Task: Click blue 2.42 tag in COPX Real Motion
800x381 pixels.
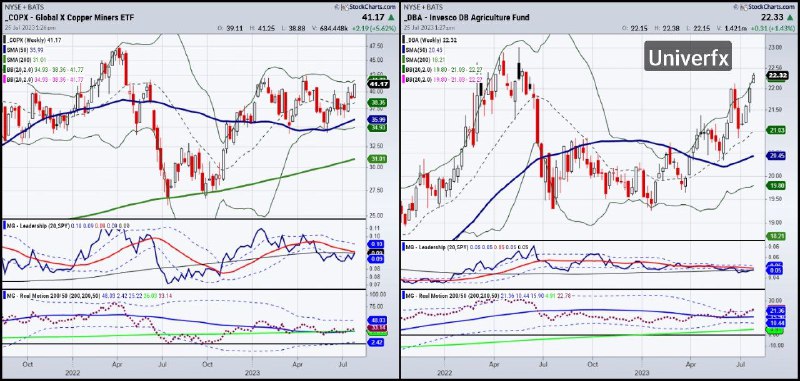Action: 376,342
